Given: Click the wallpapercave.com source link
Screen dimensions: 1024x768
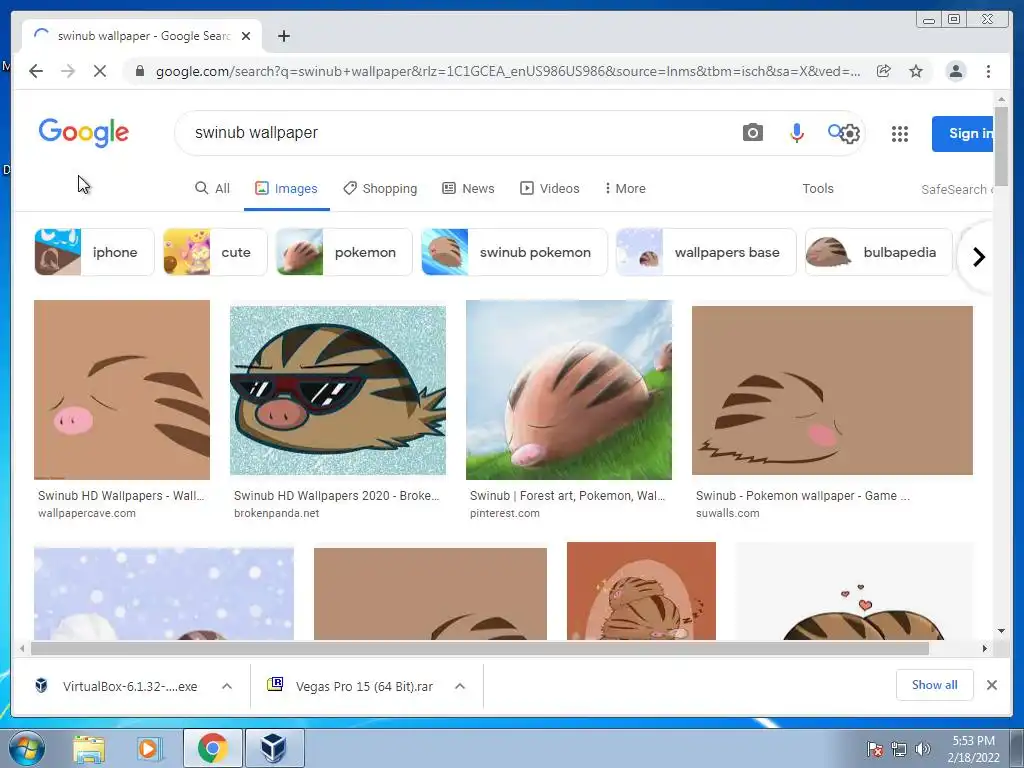Looking at the screenshot, I should pos(87,513).
